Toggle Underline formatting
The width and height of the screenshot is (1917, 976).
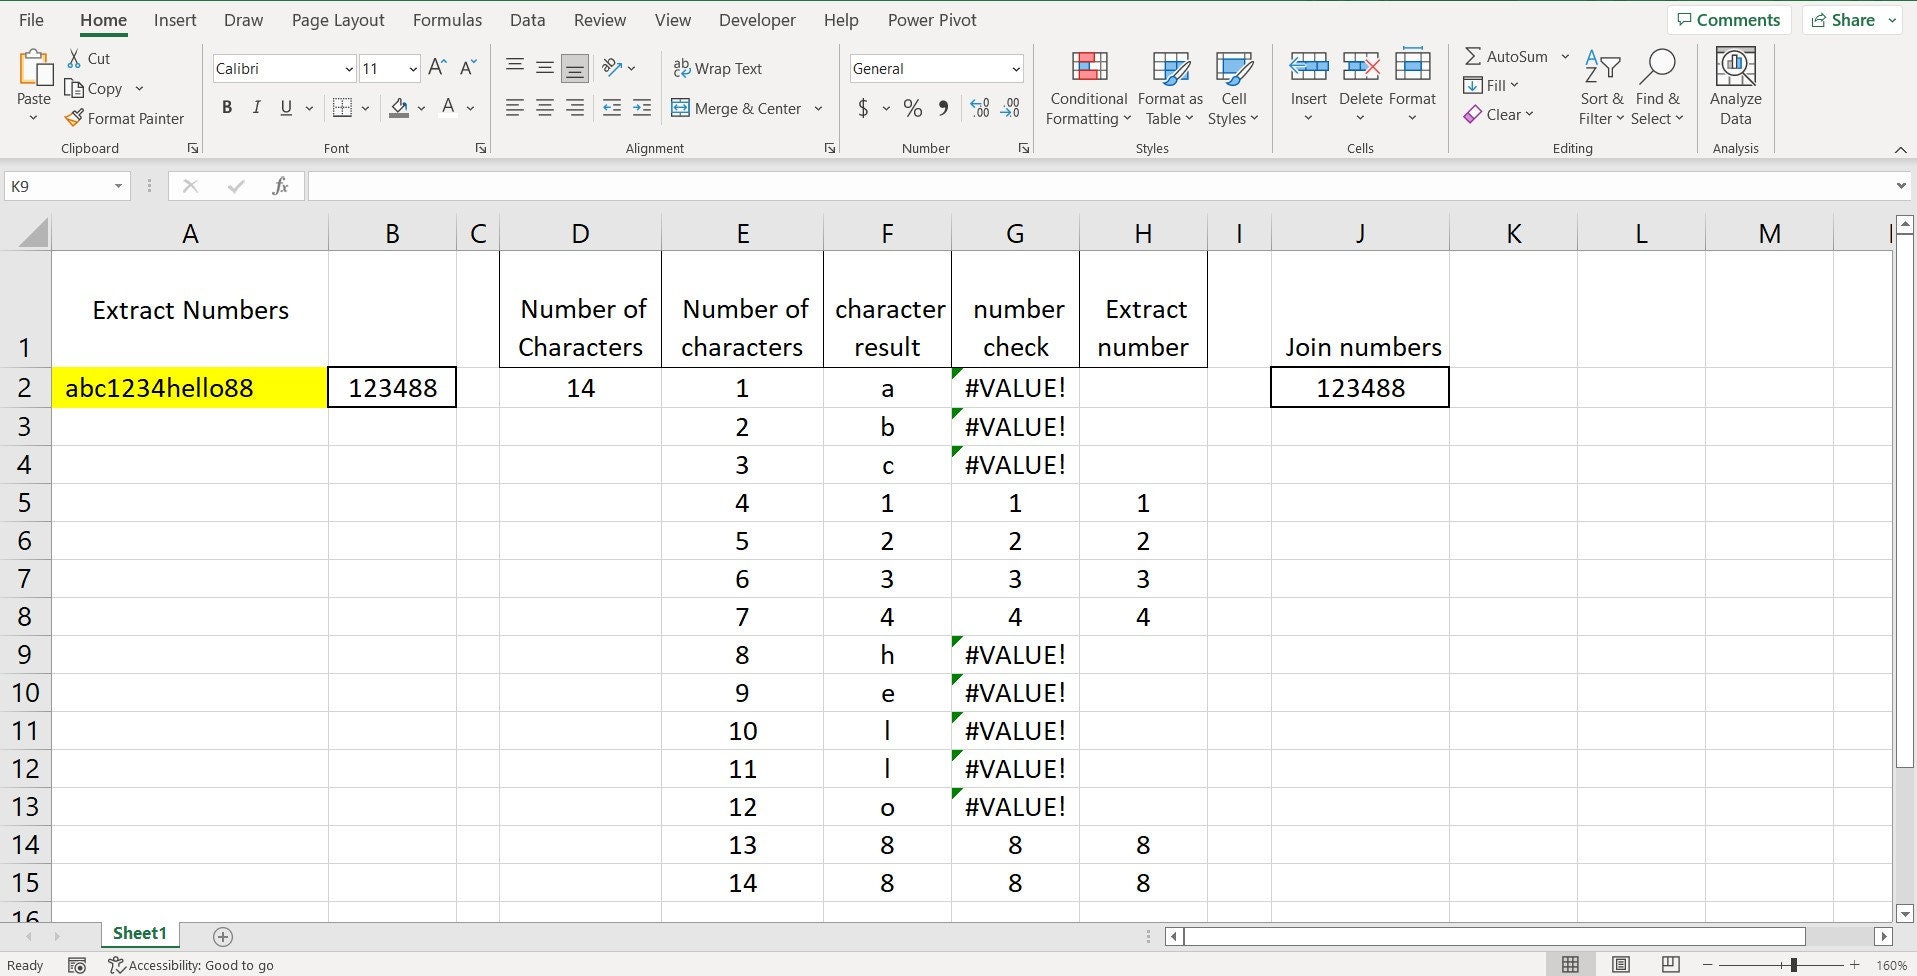click(286, 108)
